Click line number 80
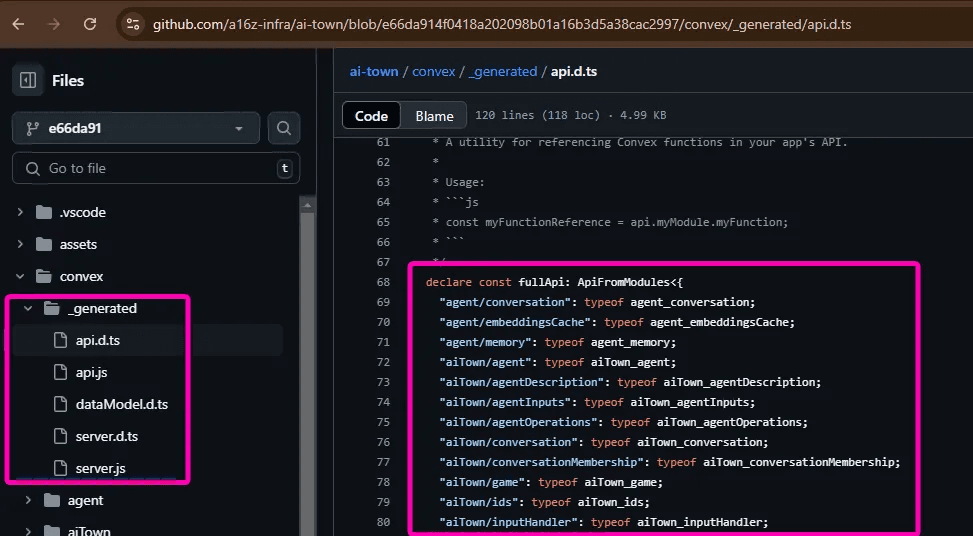Screen dimensions: 973x536 coord(383,522)
